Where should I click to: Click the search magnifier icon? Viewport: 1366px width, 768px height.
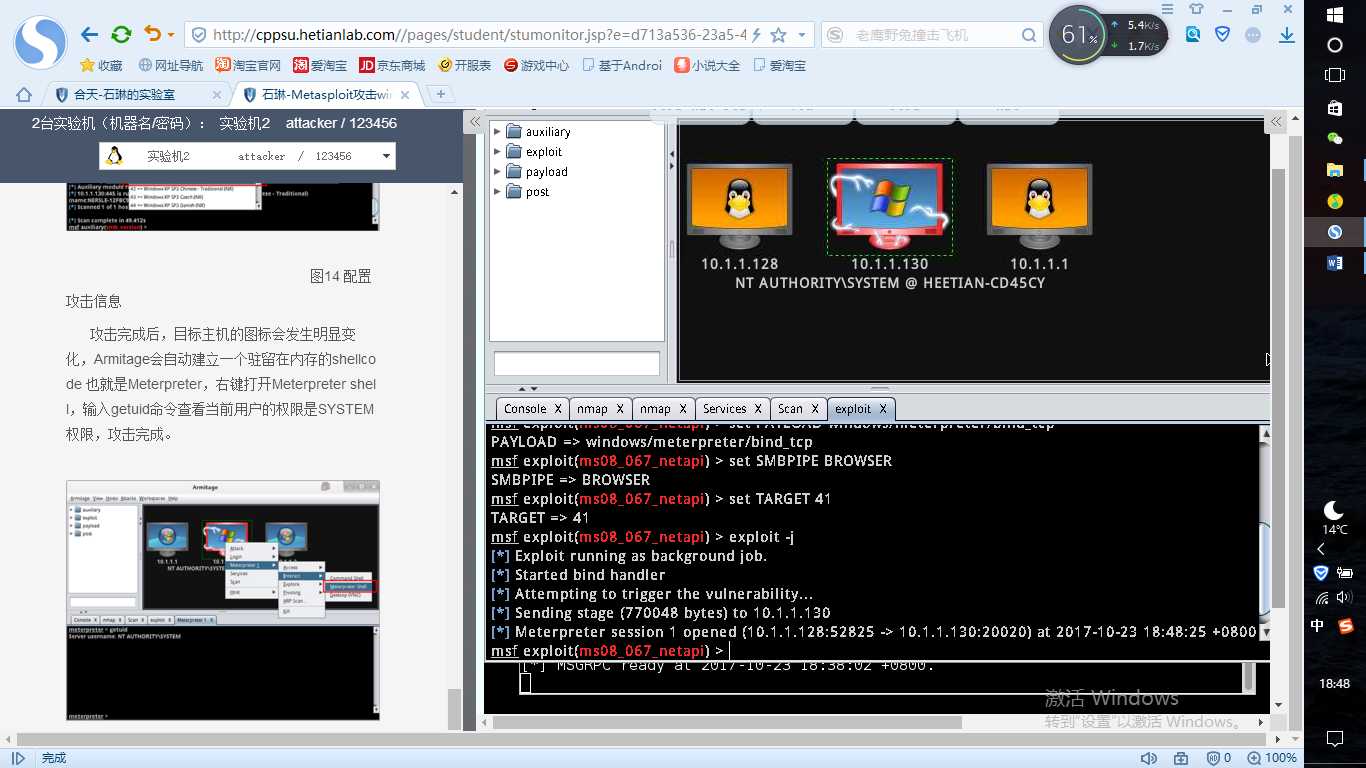tap(1029, 35)
